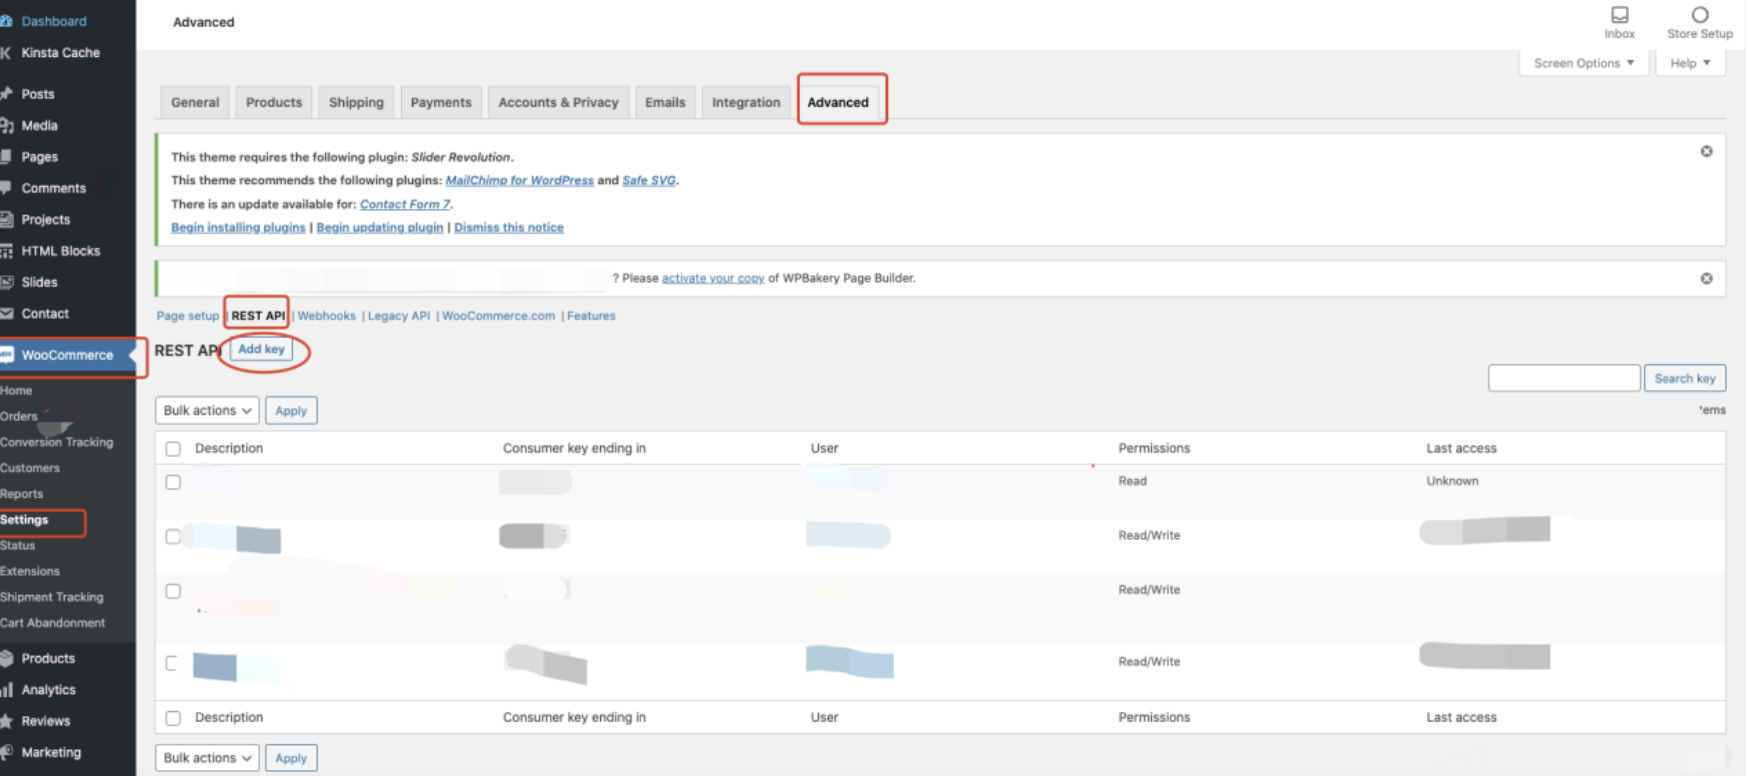The width and height of the screenshot is (1746, 776).
Task: Click the API key search input field
Action: click(x=1563, y=378)
